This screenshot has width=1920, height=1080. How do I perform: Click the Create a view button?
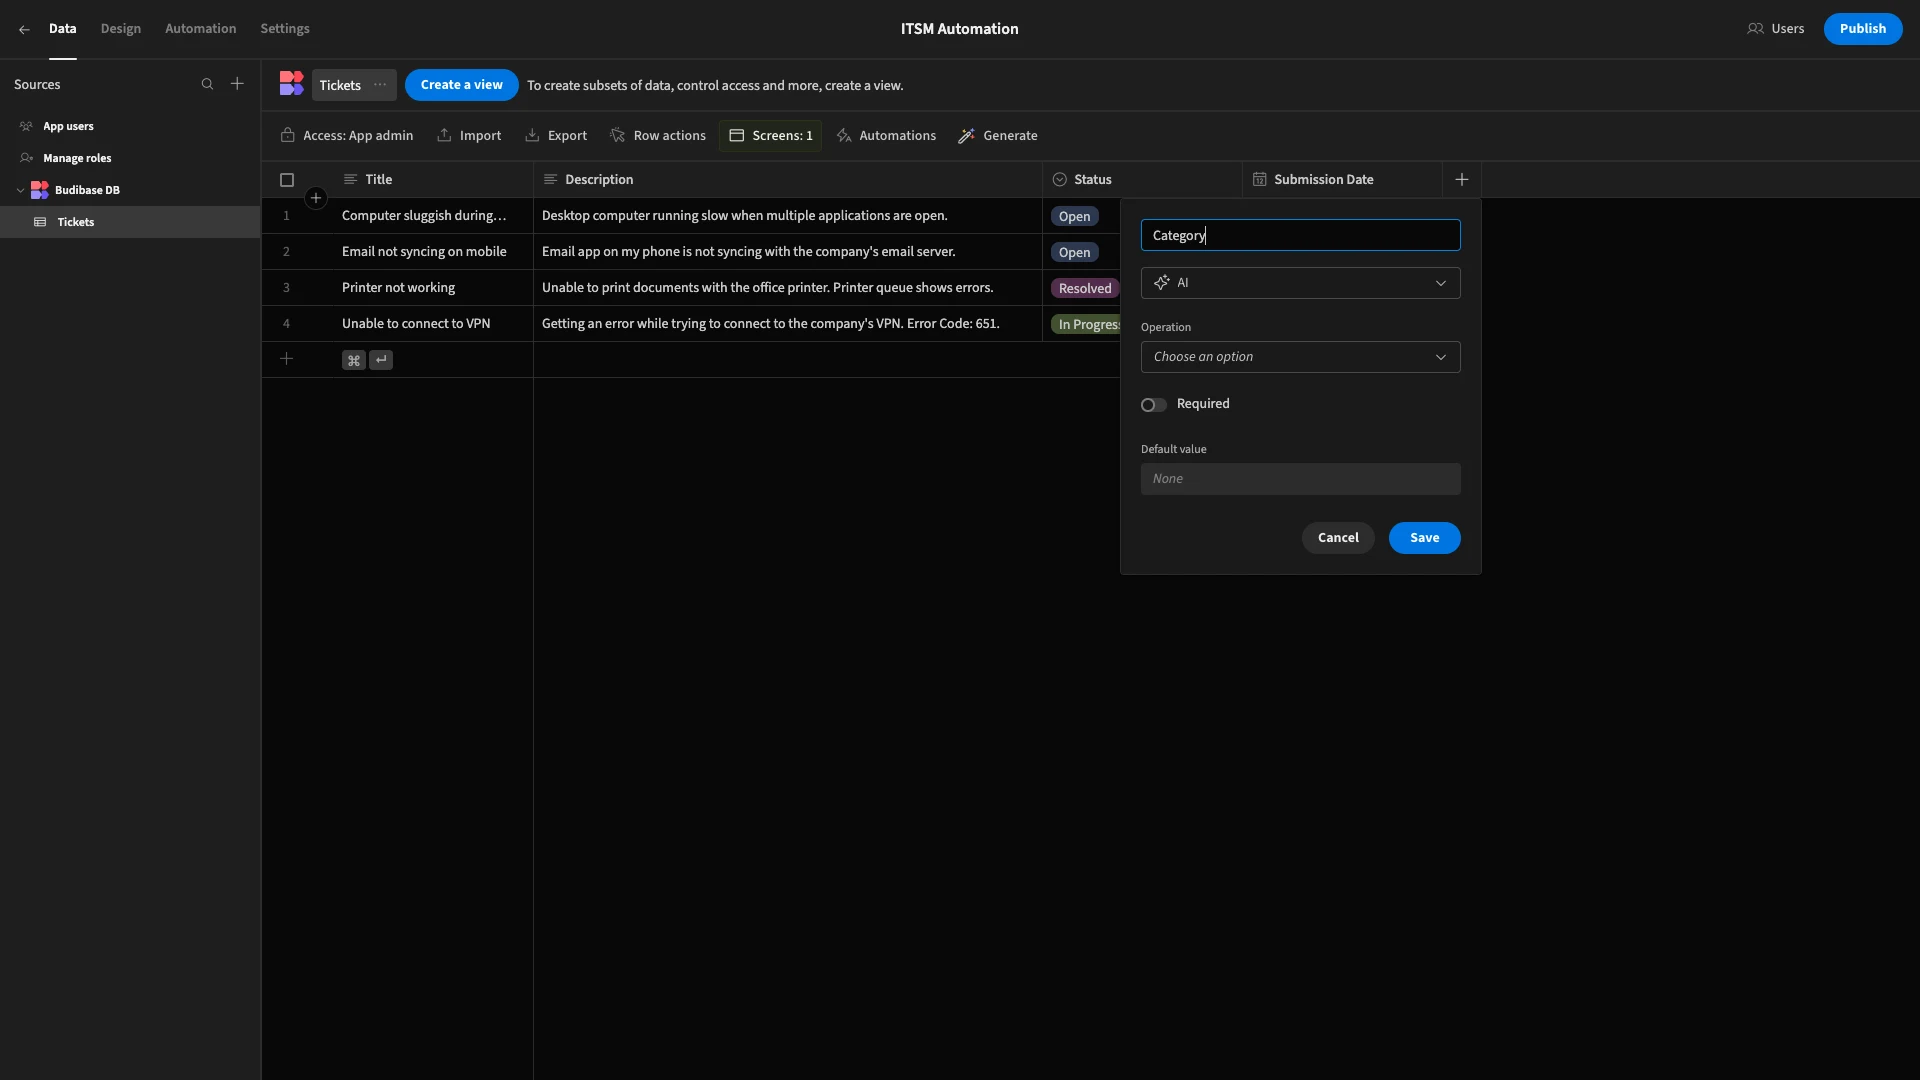[x=461, y=85]
